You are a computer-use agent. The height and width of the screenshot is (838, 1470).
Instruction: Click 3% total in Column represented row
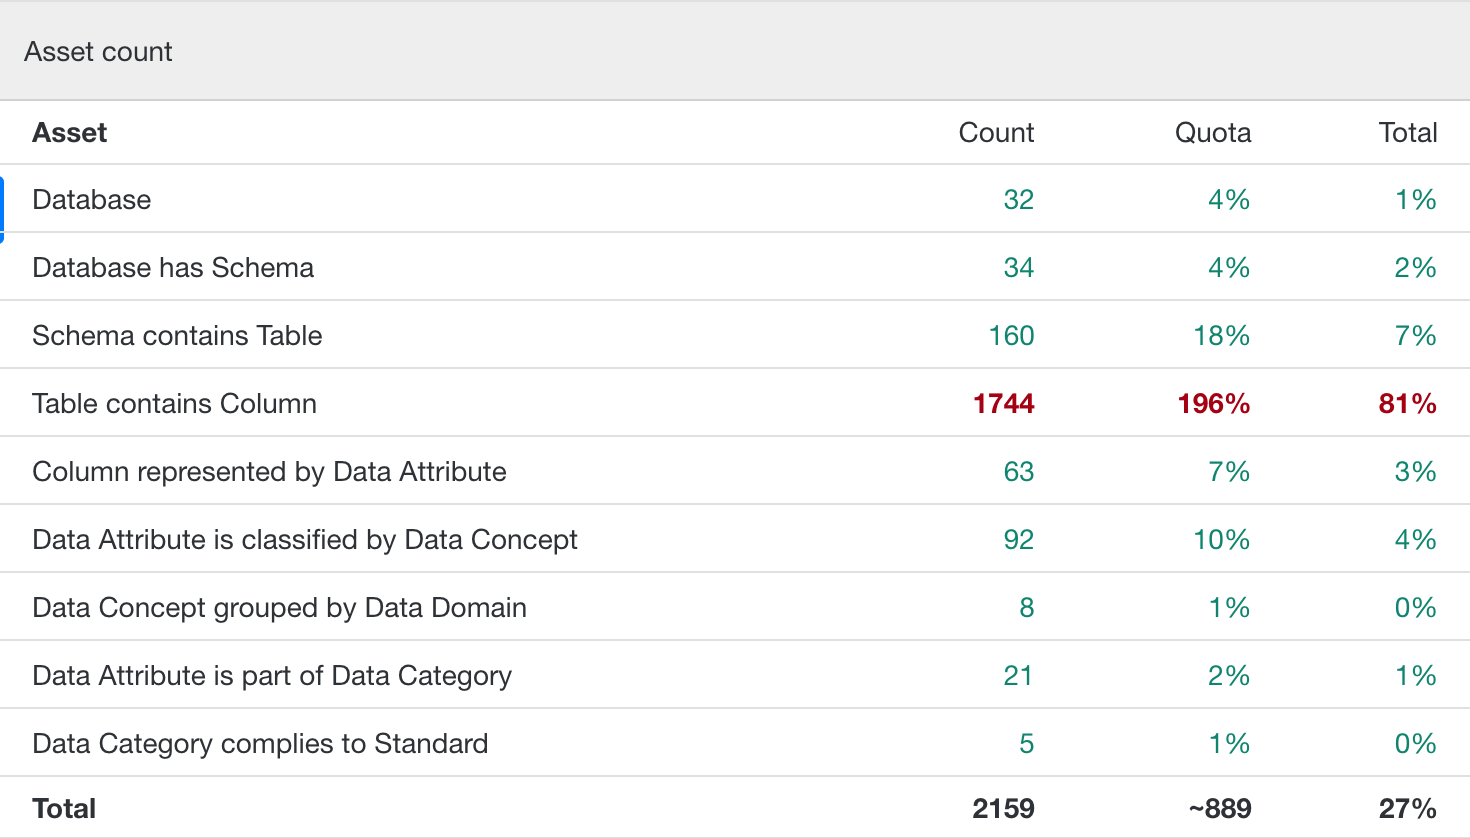click(1416, 472)
